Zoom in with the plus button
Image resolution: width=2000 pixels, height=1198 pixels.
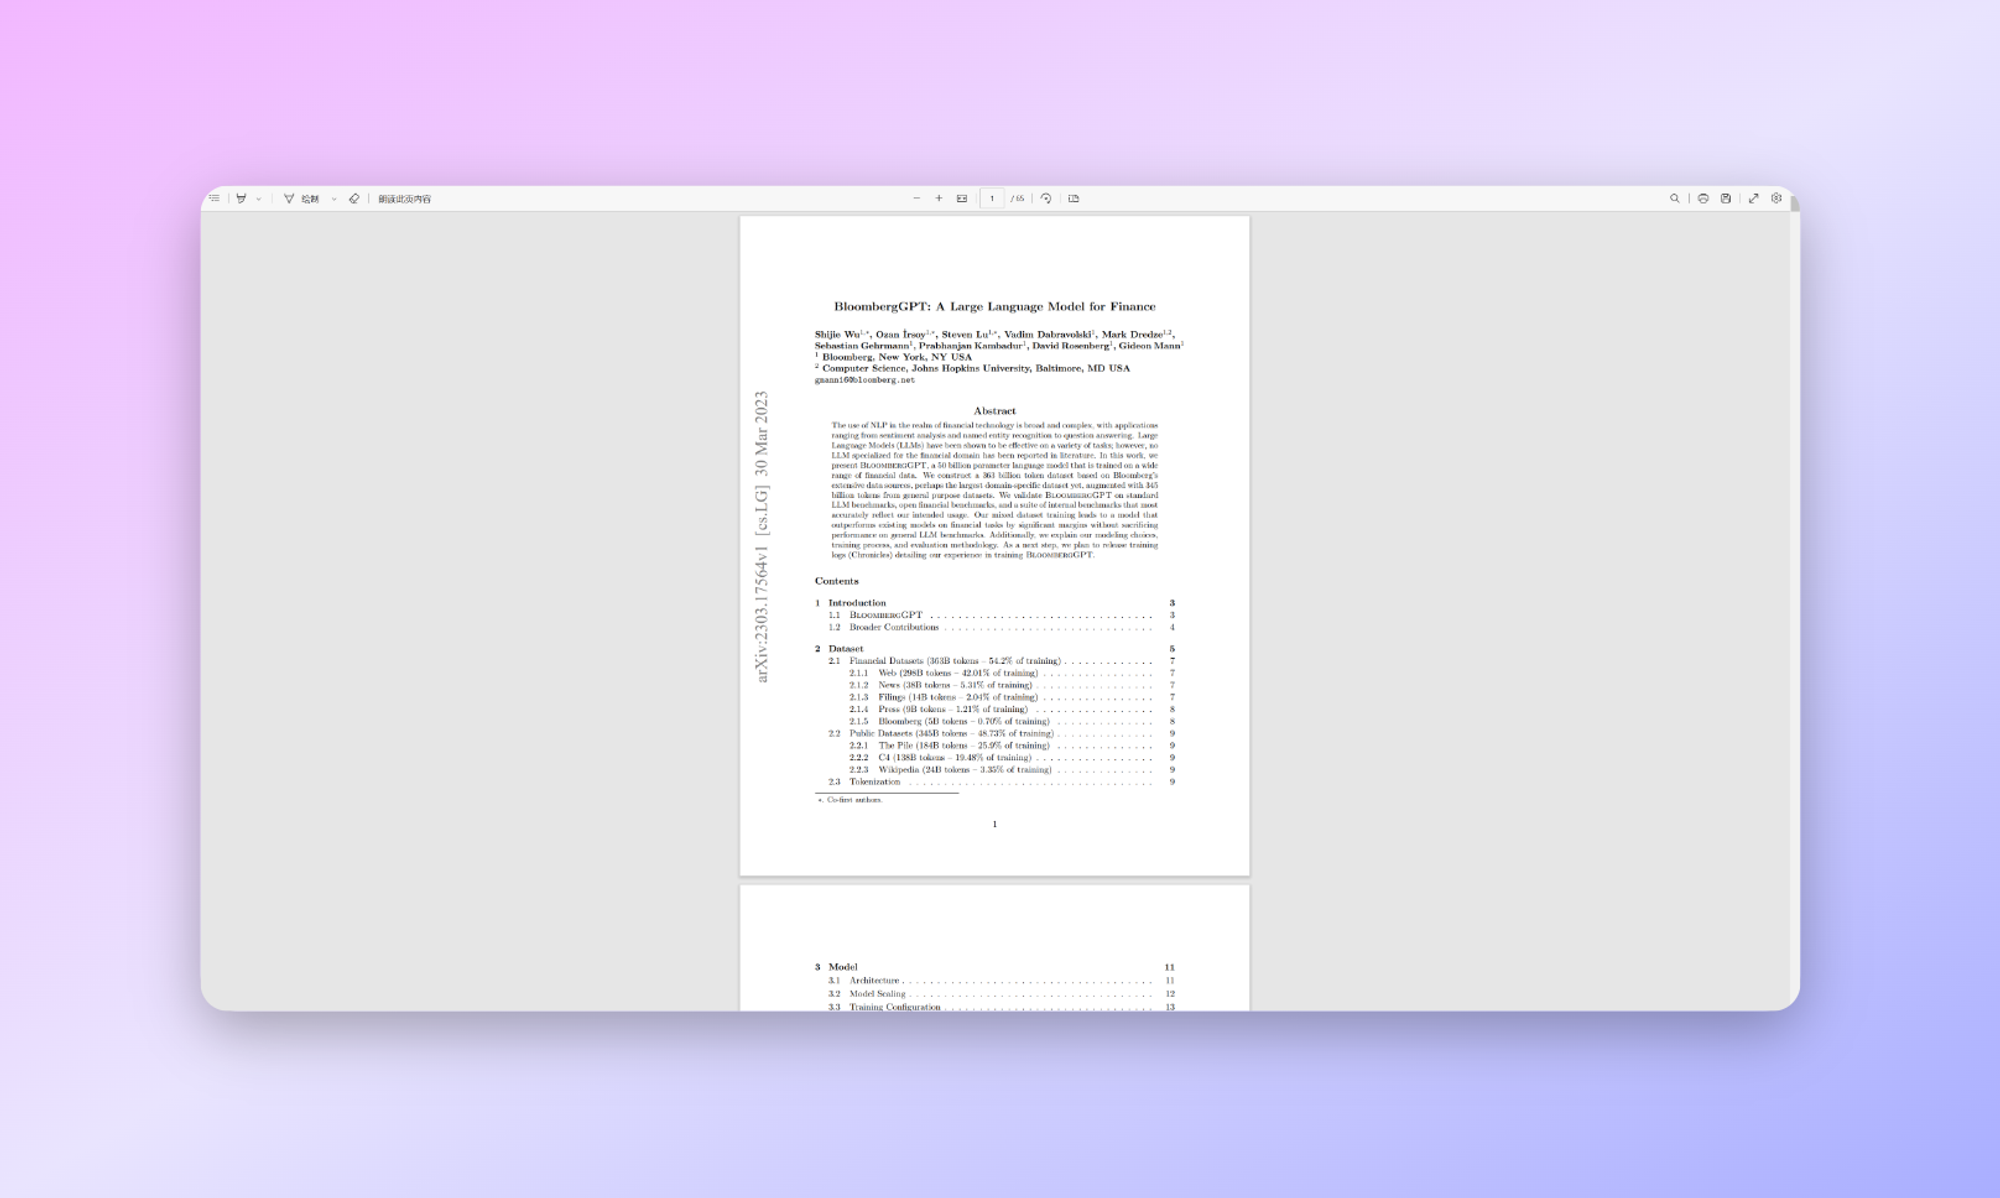(939, 198)
